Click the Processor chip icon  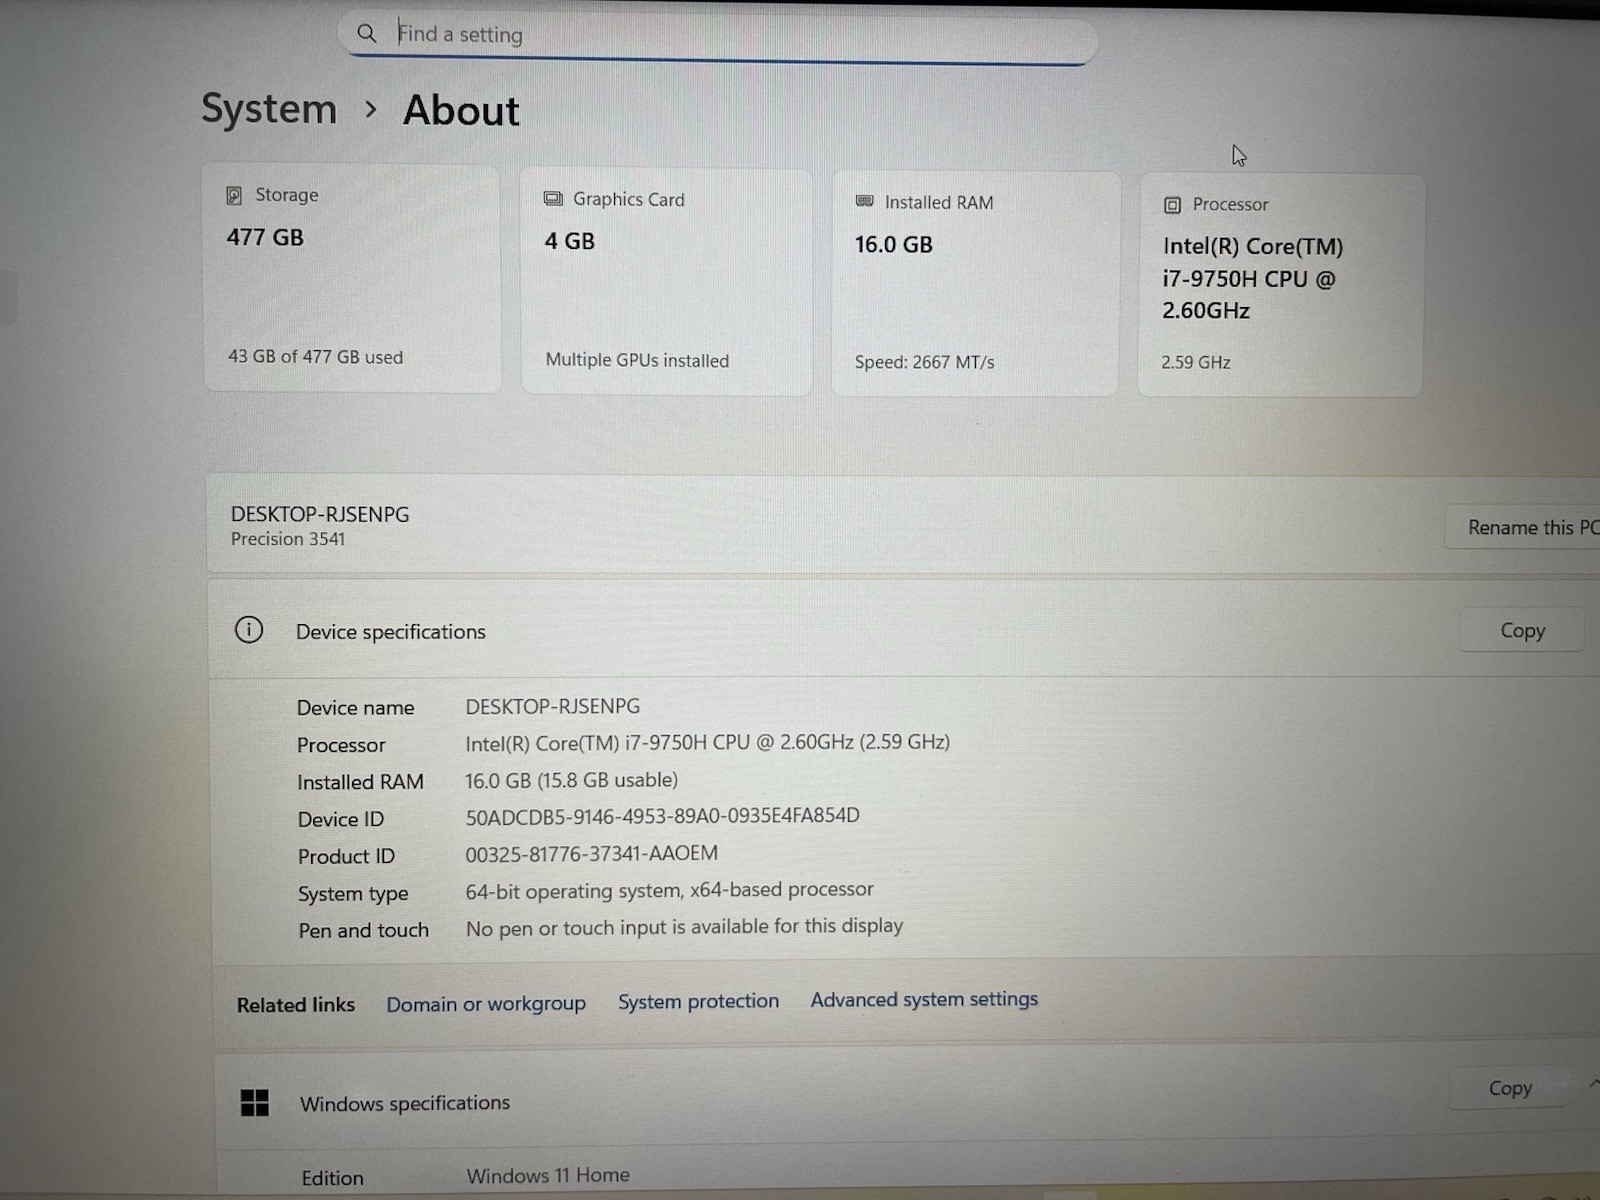[1172, 205]
